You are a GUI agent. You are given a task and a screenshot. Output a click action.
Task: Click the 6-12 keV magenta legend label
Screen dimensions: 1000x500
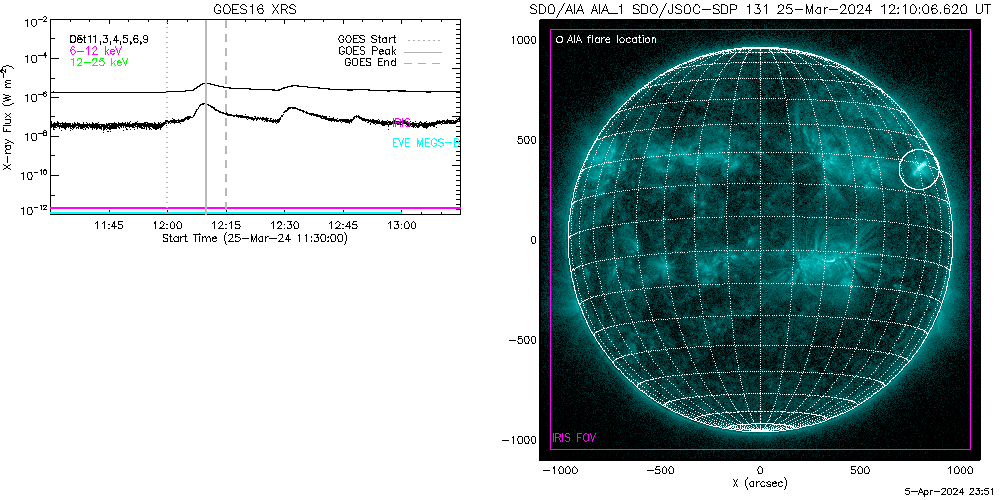[96, 50]
